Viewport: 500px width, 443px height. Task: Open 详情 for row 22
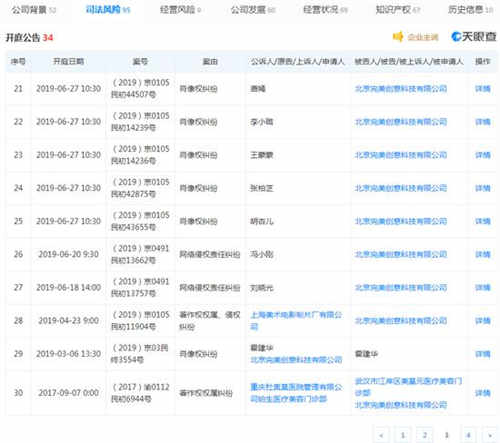[483, 122]
